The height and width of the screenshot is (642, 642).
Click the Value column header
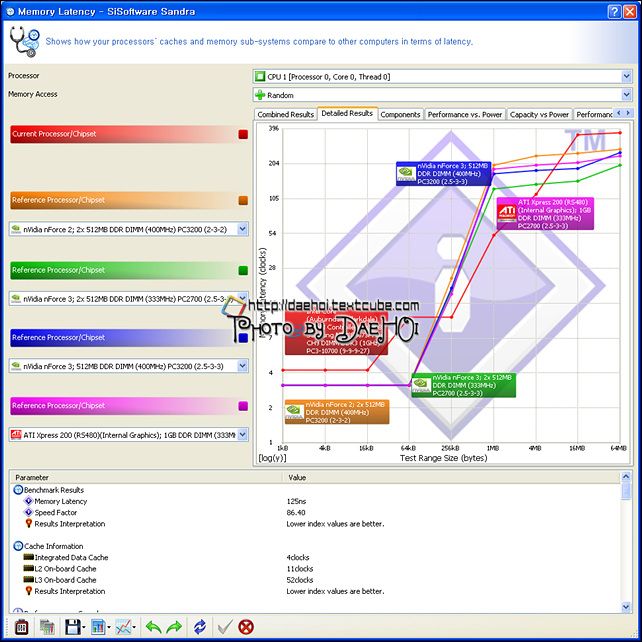tap(451, 477)
